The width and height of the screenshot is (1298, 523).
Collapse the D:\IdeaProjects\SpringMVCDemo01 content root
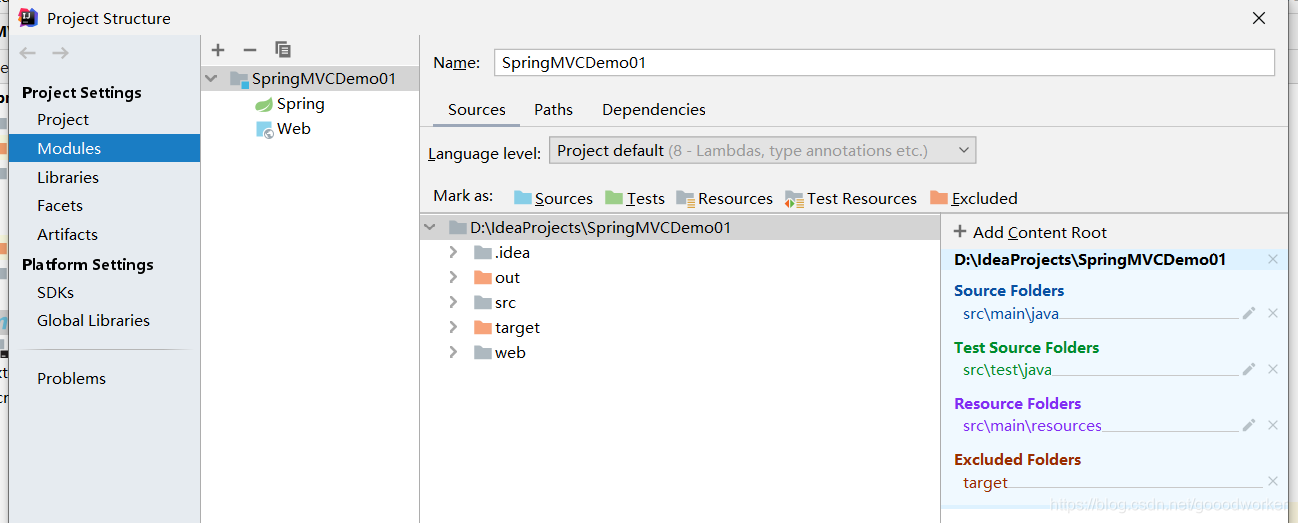click(430, 227)
